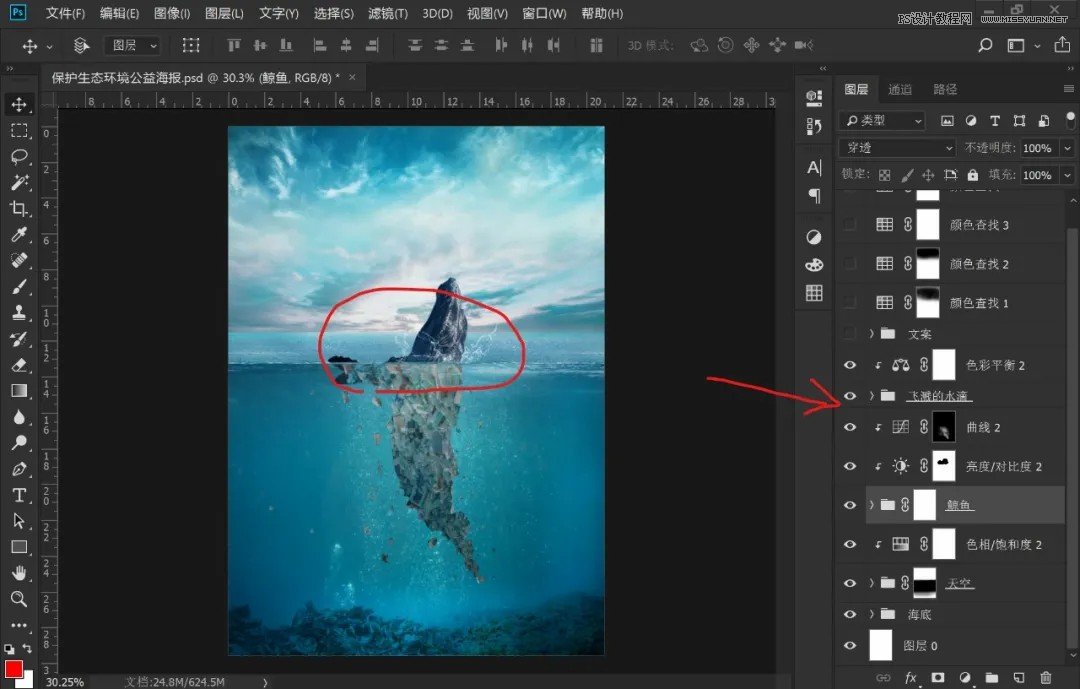Open the 滤镜 menu

[389, 13]
